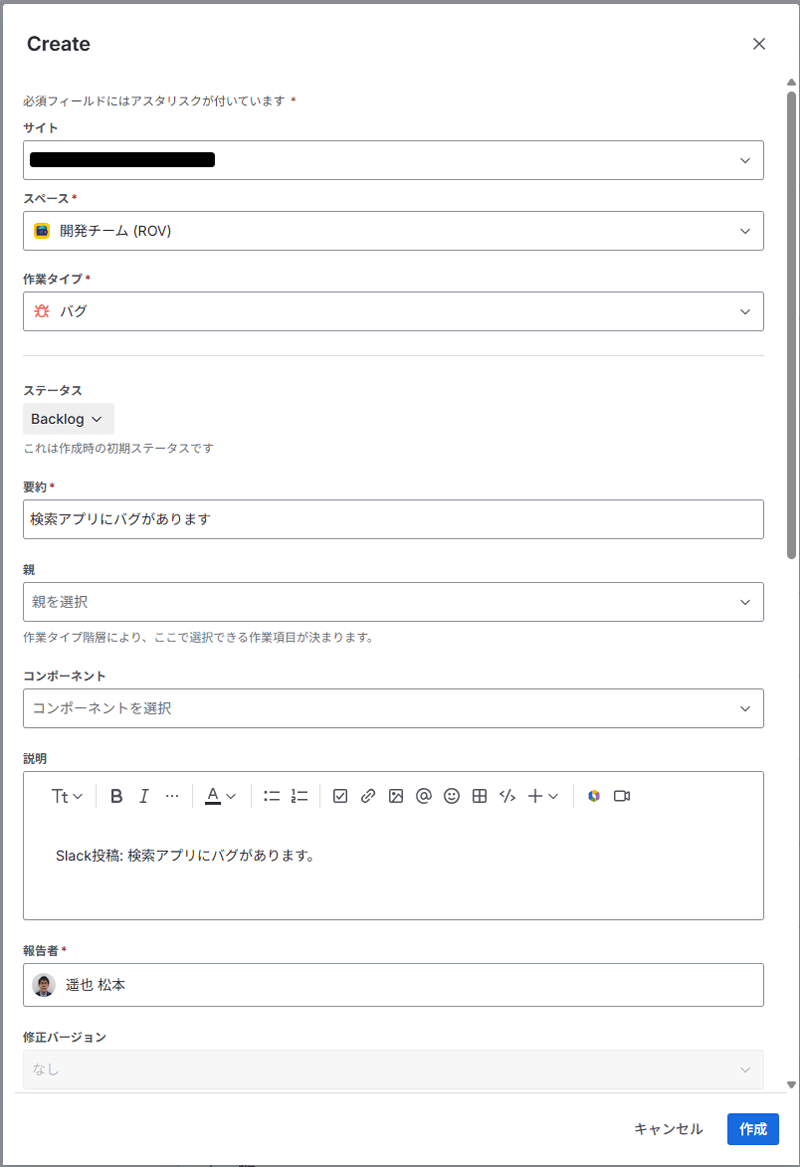
Task: Insert a table into the description
Action: point(479,795)
